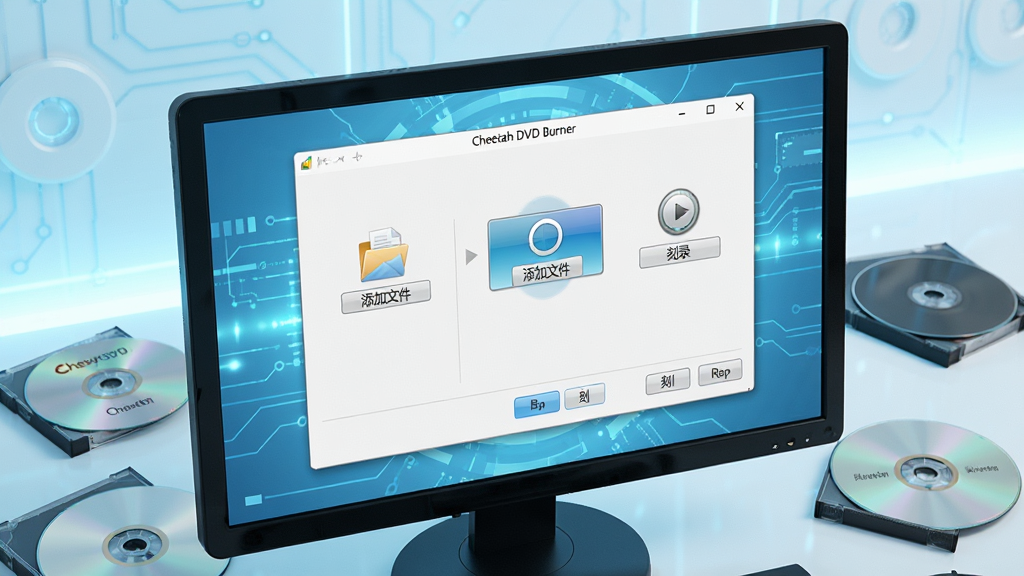Viewport: 1024px width, 576px height.
Task: Click the blue highlighted bottom button
Action: point(537,404)
